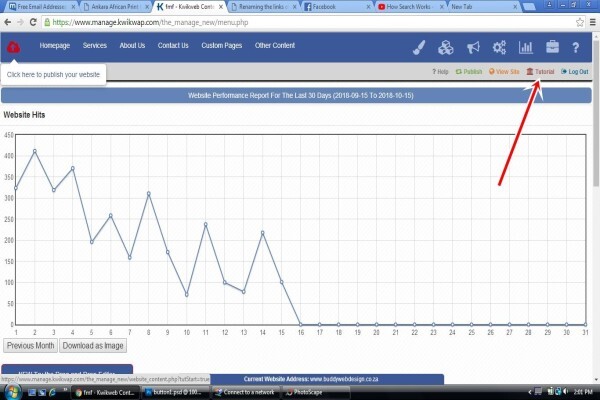Click the orange View Site link
The height and width of the screenshot is (400, 600).
[504, 72]
